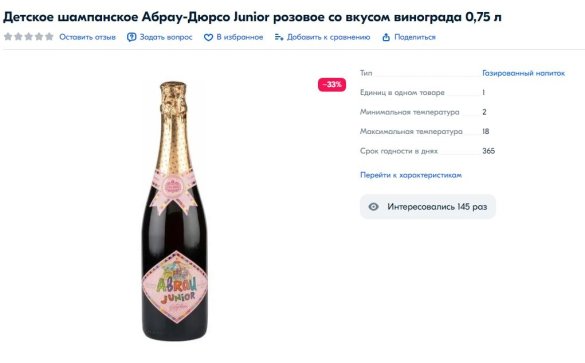Click the first rating star

8,37
